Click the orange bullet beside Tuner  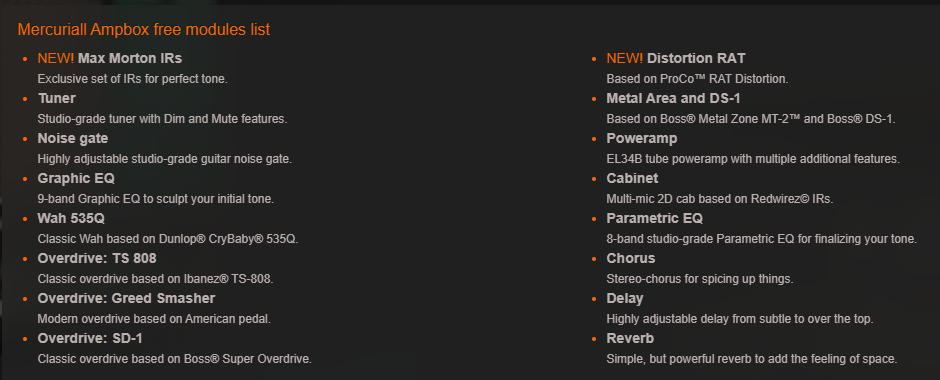tap(25, 99)
